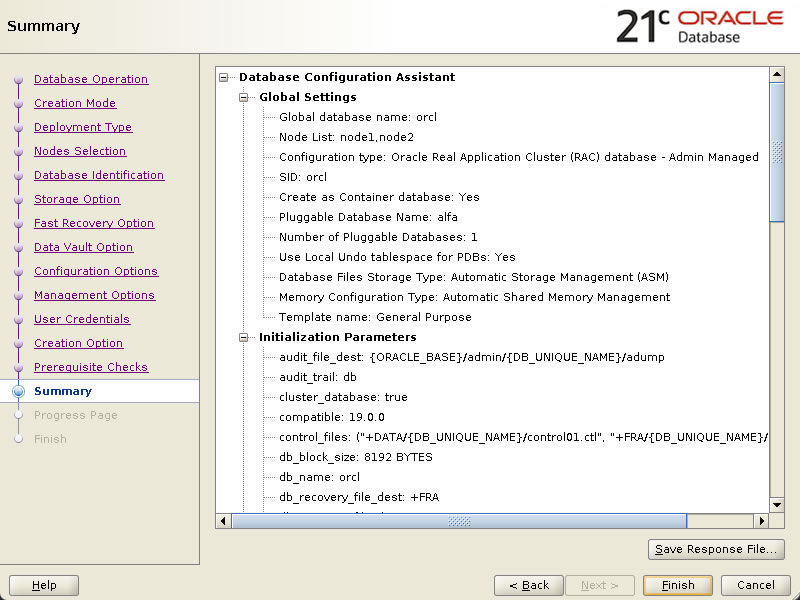
Task: Go to the Deployment Type step
Action: coord(83,127)
